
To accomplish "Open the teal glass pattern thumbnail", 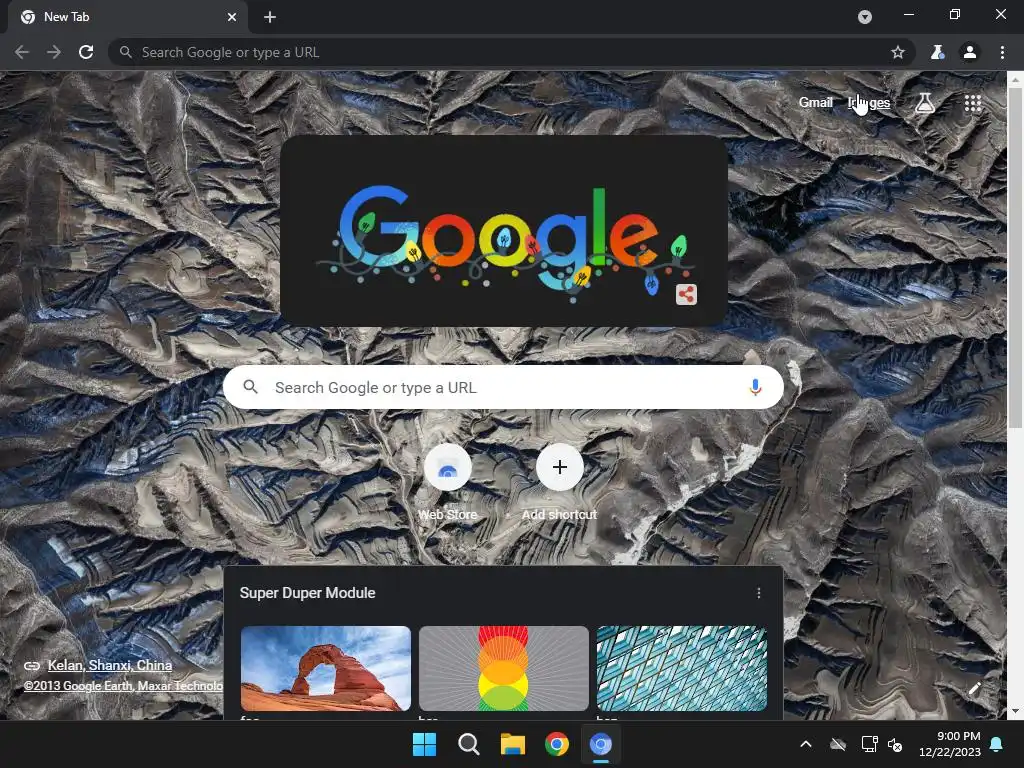I will pos(682,668).
